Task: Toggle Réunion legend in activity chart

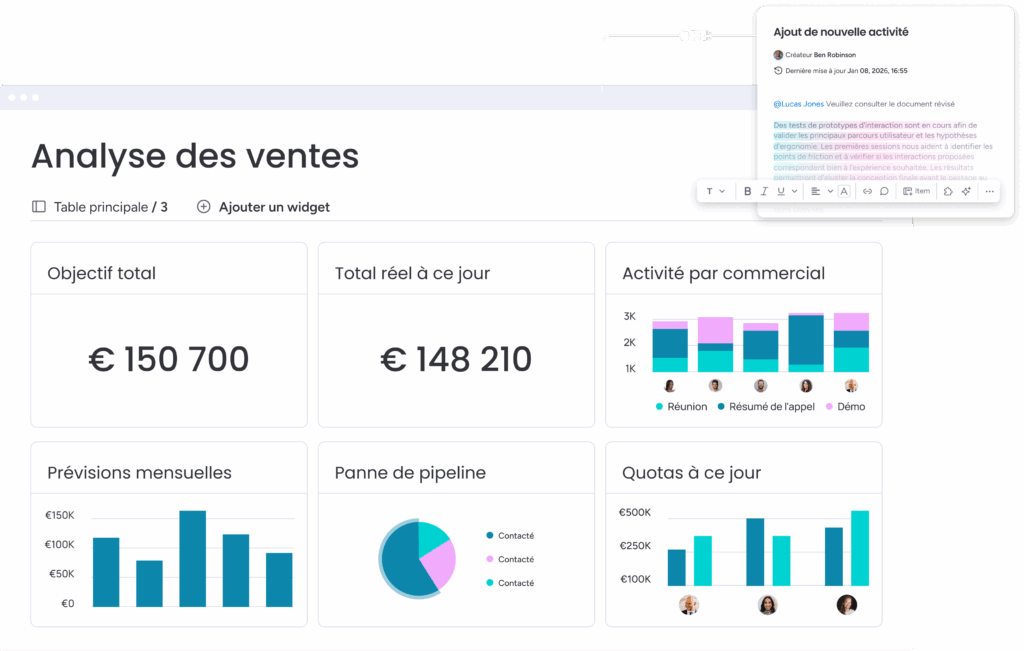Action: (x=681, y=406)
